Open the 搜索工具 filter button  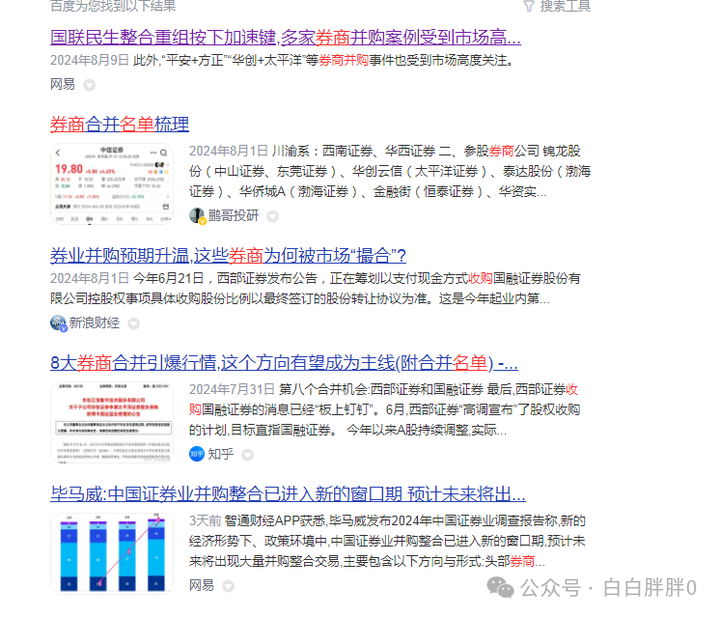pos(557,6)
